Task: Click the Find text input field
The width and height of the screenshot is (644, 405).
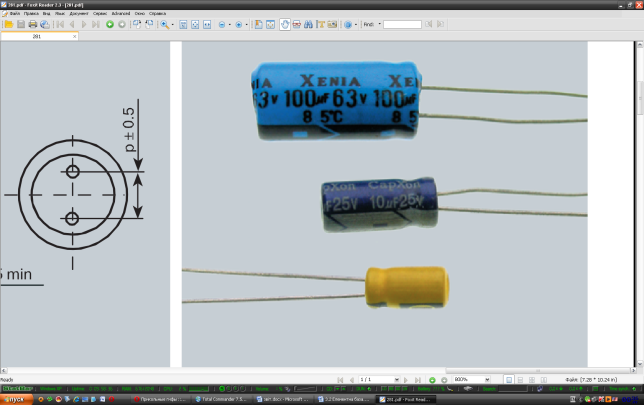Action: [402, 24]
